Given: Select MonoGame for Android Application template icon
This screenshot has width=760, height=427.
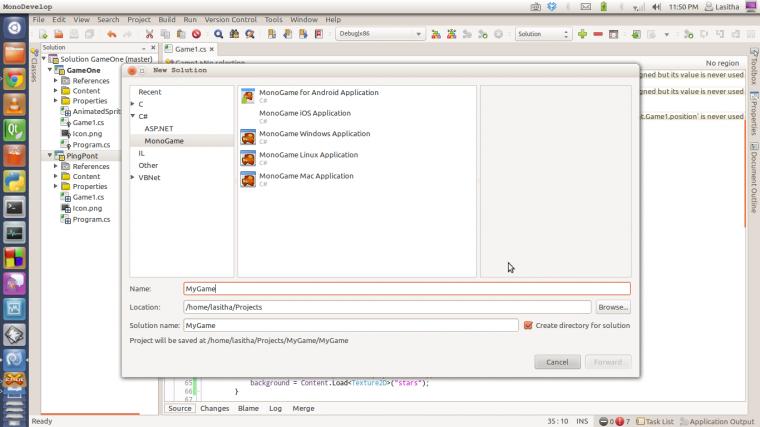Looking at the screenshot, I should tap(248, 96).
